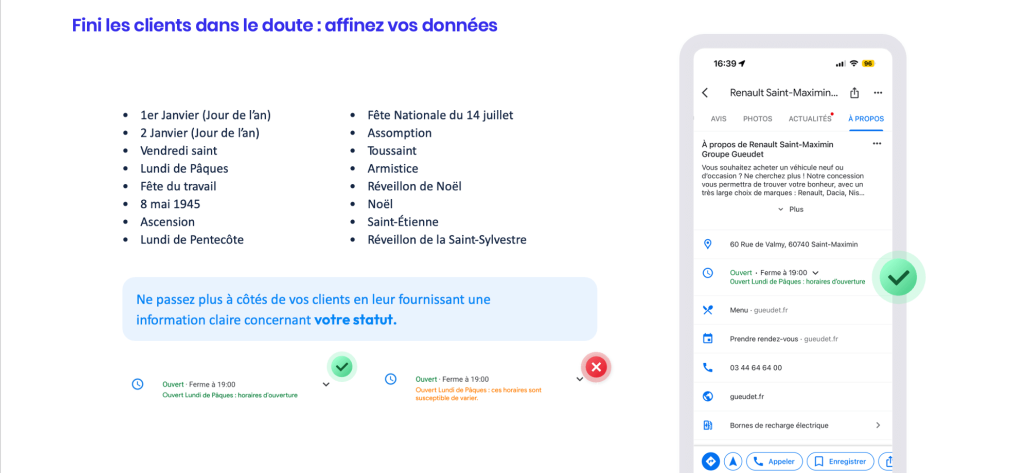
Task: Tap the location pin icon next to 60 Rue de Valmy
Action: pos(707,244)
